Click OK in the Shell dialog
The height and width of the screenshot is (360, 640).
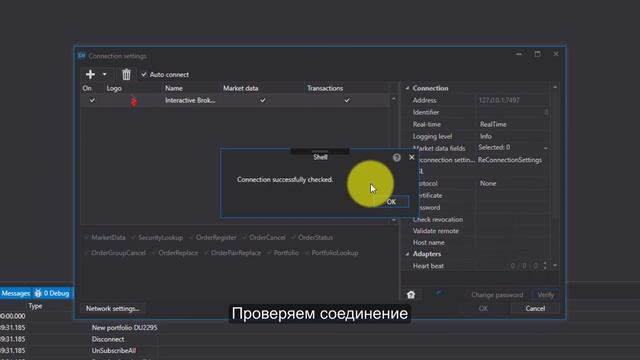click(391, 202)
